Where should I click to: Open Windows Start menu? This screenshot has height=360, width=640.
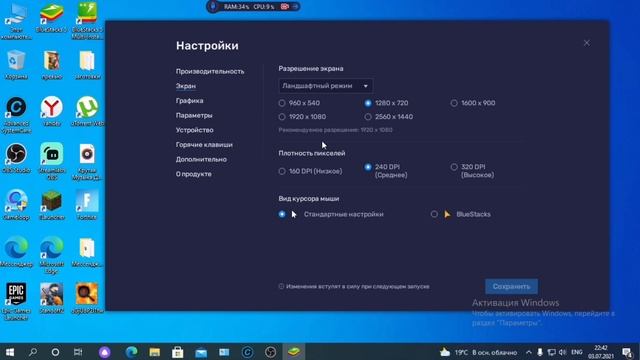(x=10, y=352)
